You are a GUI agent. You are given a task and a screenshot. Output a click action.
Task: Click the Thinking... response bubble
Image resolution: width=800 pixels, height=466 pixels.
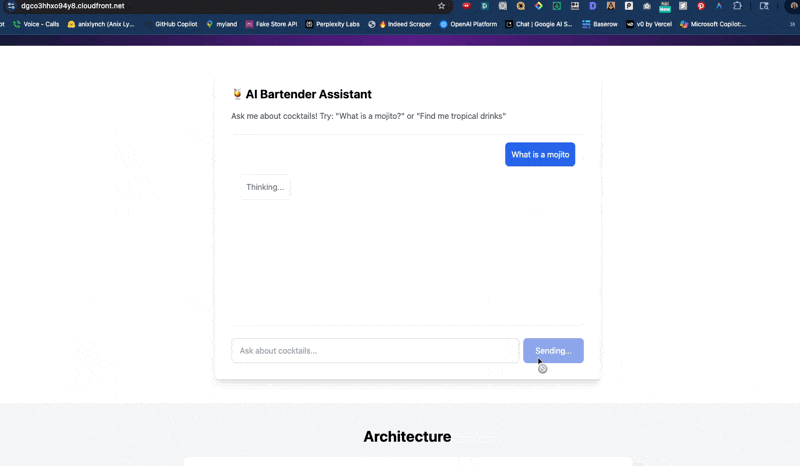point(265,187)
